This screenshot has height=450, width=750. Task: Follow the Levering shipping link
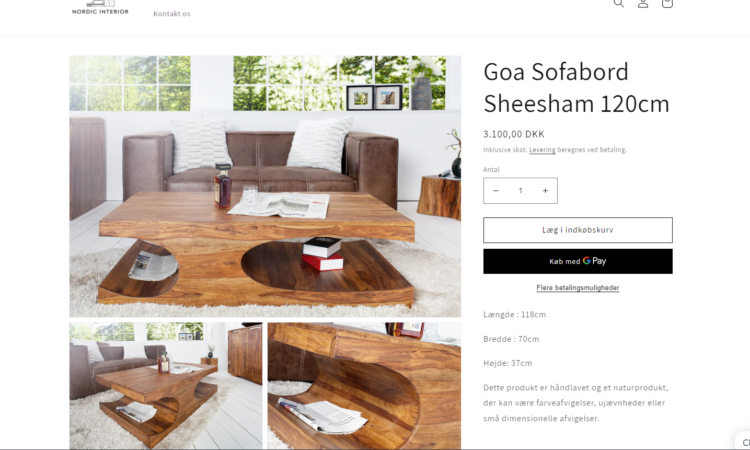[x=542, y=150]
